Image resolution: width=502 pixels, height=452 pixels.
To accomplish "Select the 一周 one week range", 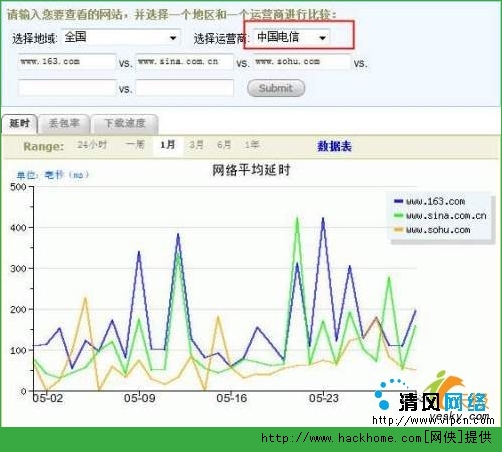I will (x=135, y=145).
